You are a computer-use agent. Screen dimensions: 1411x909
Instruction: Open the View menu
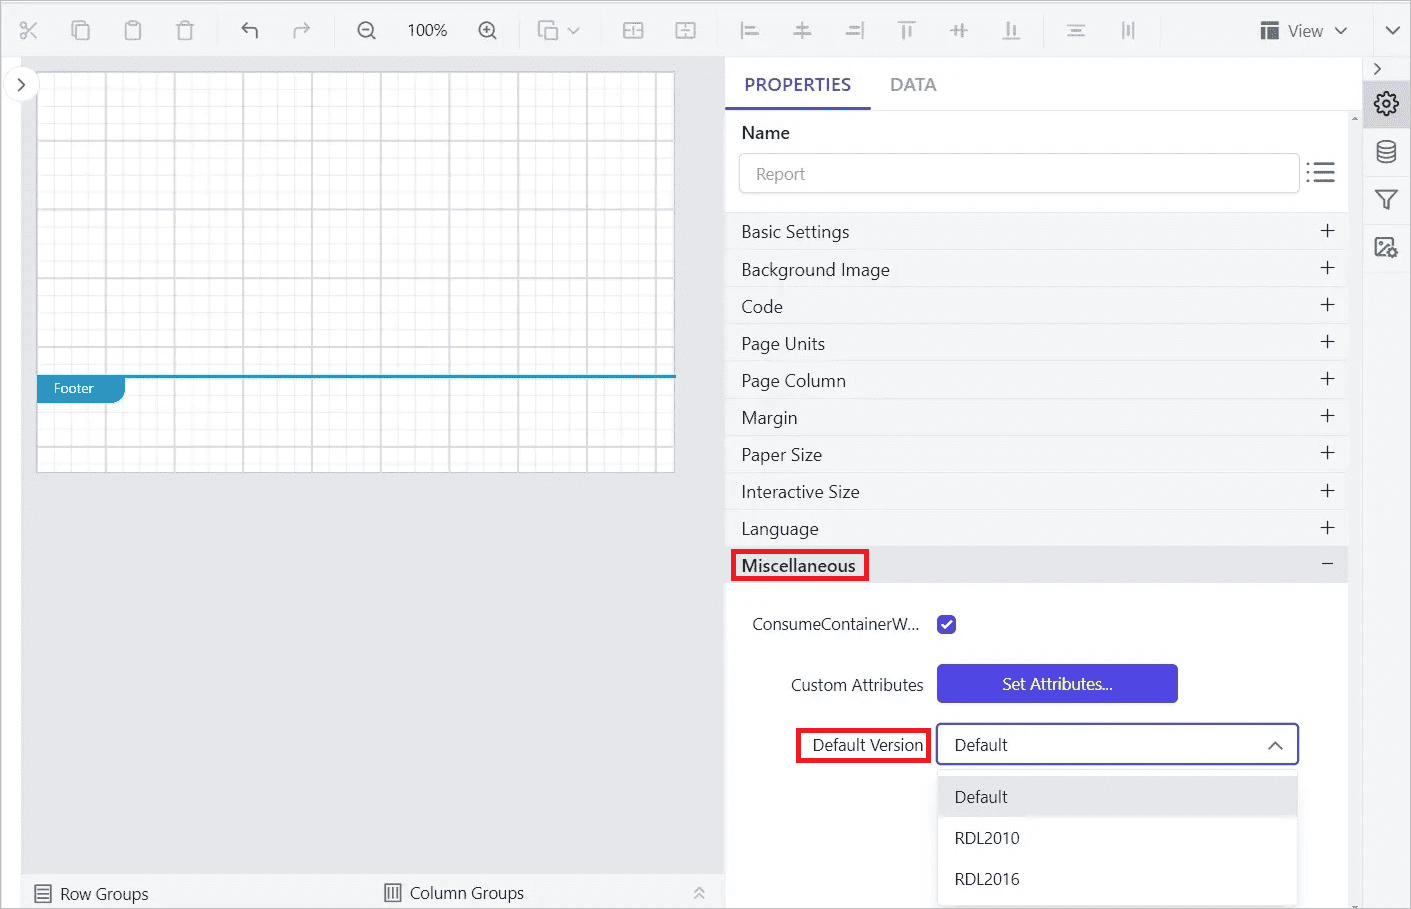[1304, 31]
